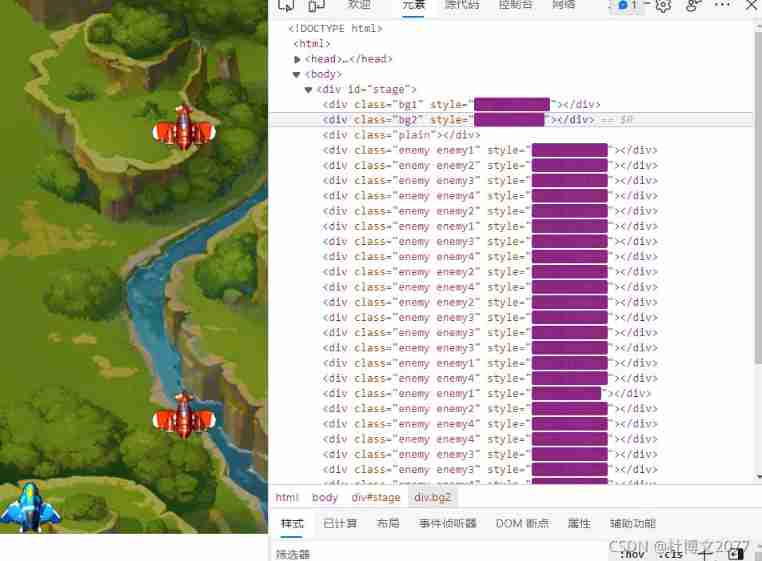This screenshot has height=561, width=762.
Task: Toggle the :hov element state panel
Action: [632, 554]
